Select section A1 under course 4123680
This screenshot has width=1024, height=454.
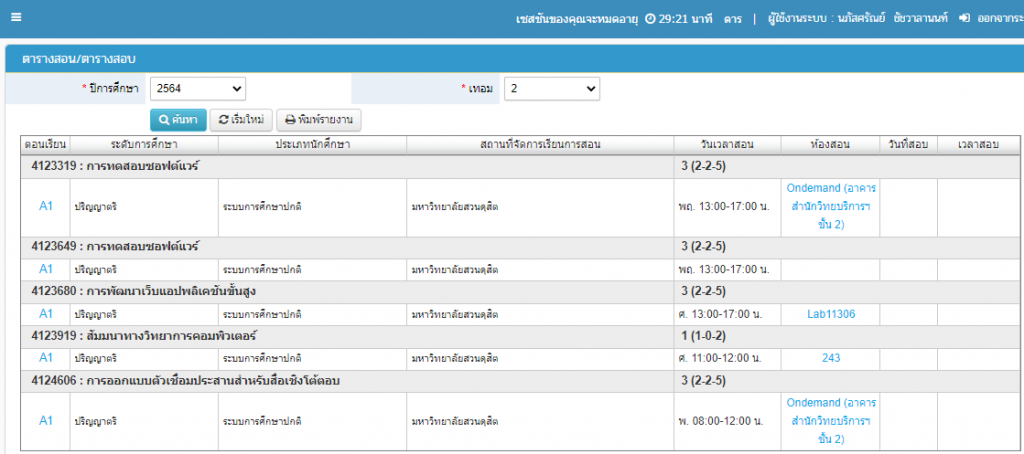[46, 314]
